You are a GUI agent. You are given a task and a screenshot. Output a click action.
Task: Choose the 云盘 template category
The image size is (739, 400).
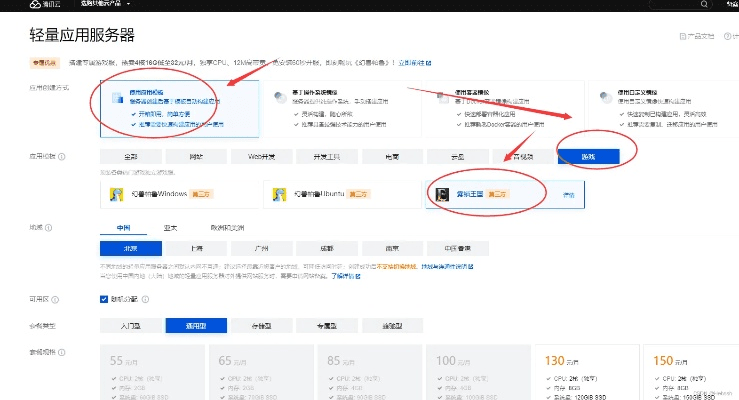458,156
